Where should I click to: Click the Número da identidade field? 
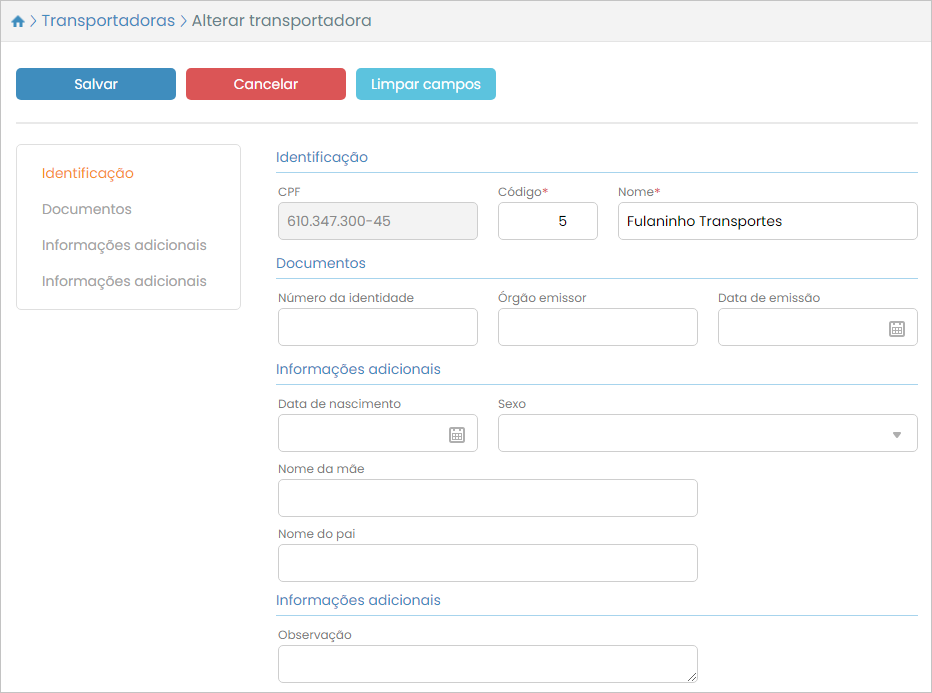378,327
